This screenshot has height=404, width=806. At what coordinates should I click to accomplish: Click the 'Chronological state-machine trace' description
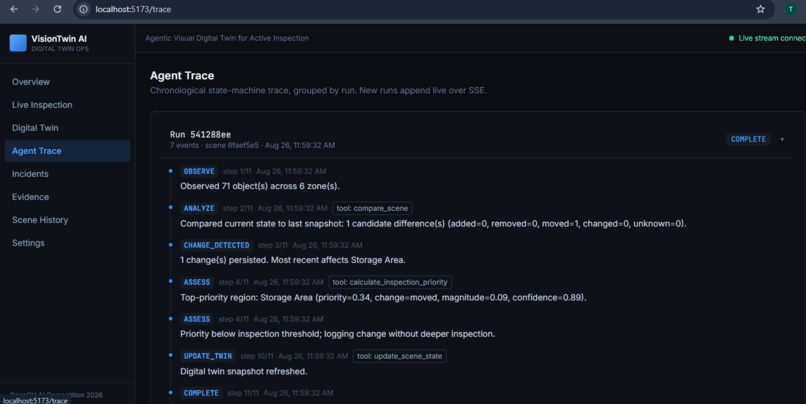(x=318, y=90)
